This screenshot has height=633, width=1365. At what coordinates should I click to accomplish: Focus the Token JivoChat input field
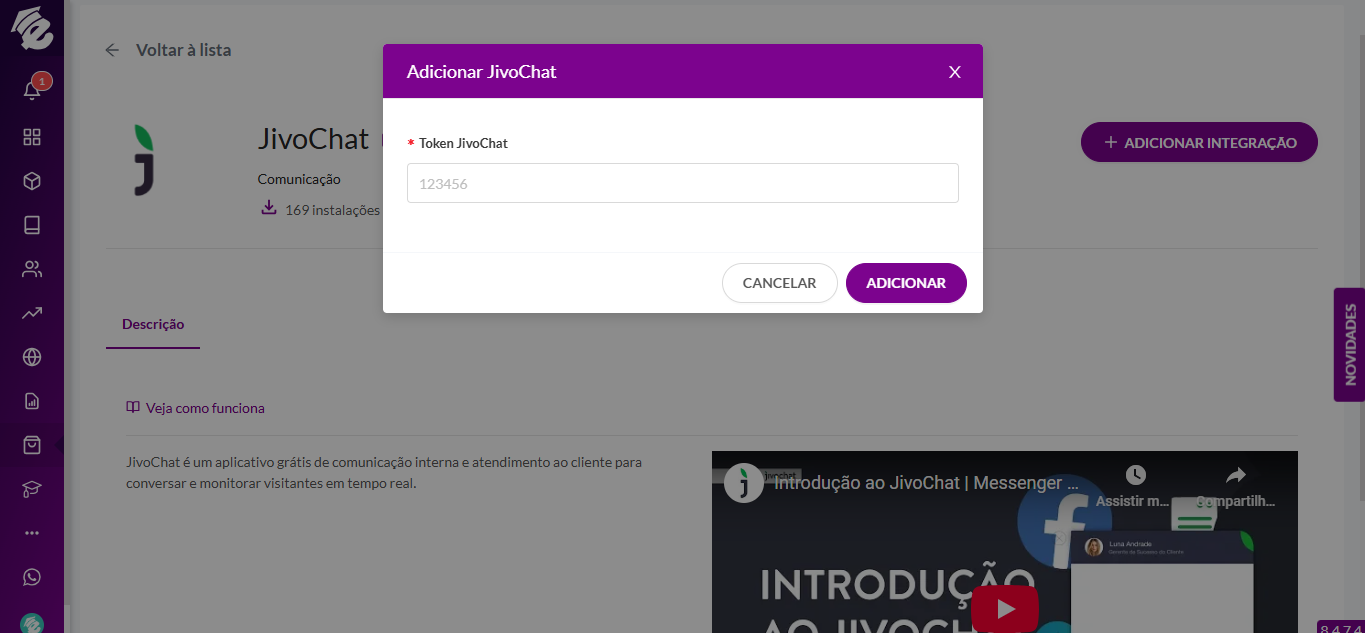pos(683,183)
